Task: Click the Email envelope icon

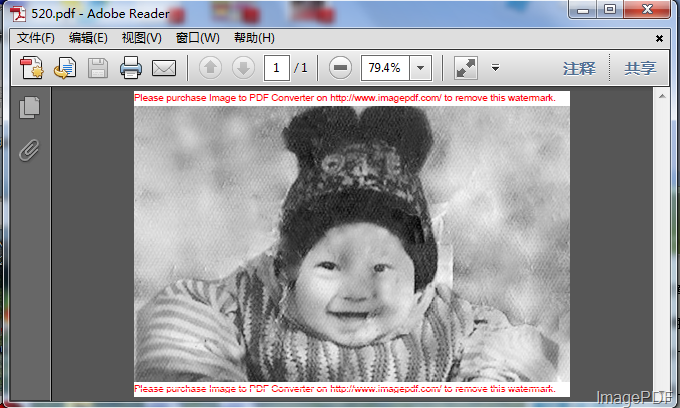Action: 163,68
